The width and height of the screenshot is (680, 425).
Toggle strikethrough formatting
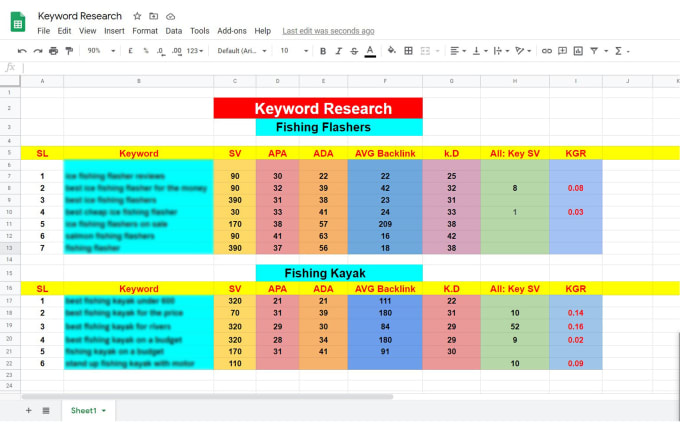[354, 51]
